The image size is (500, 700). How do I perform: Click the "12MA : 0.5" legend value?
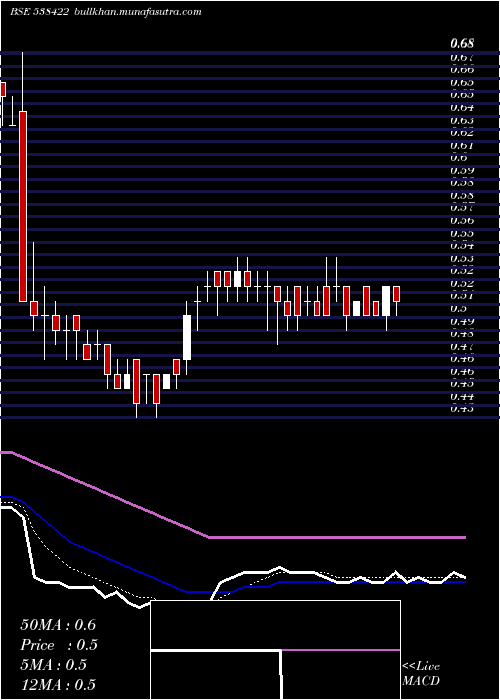click(58, 684)
